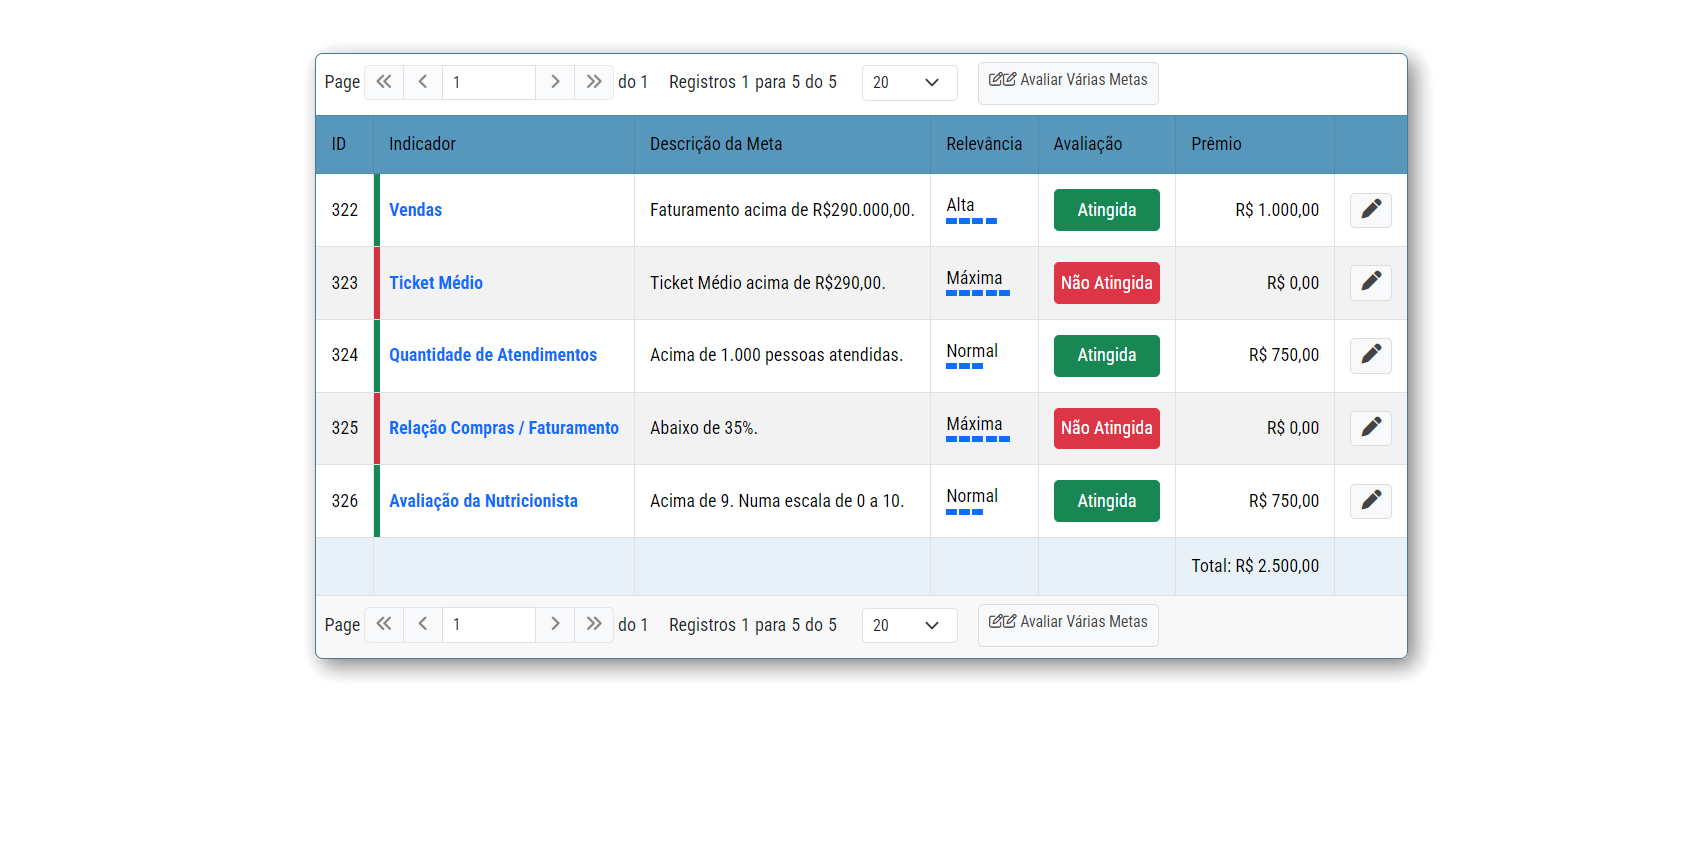Viewport: 1700px width, 850px height.
Task: Open pencil editor for Quantidade de Atendimentos
Action: point(1370,355)
